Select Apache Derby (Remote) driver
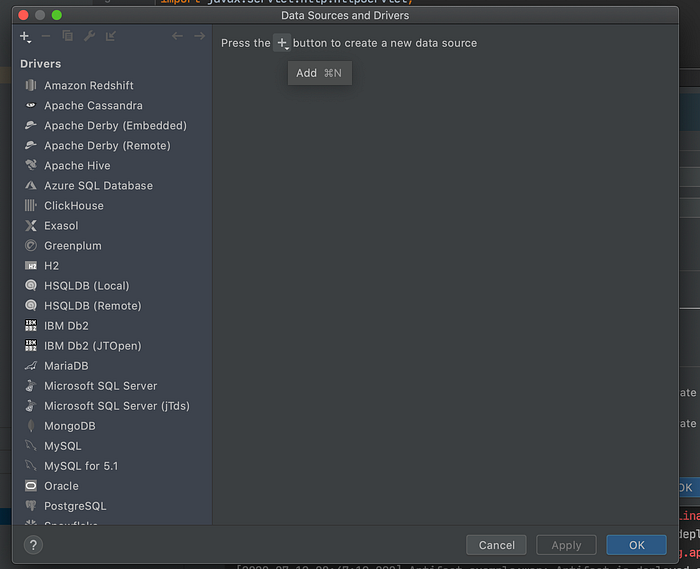This screenshot has height=569, width=700. [x=107, y=145]
